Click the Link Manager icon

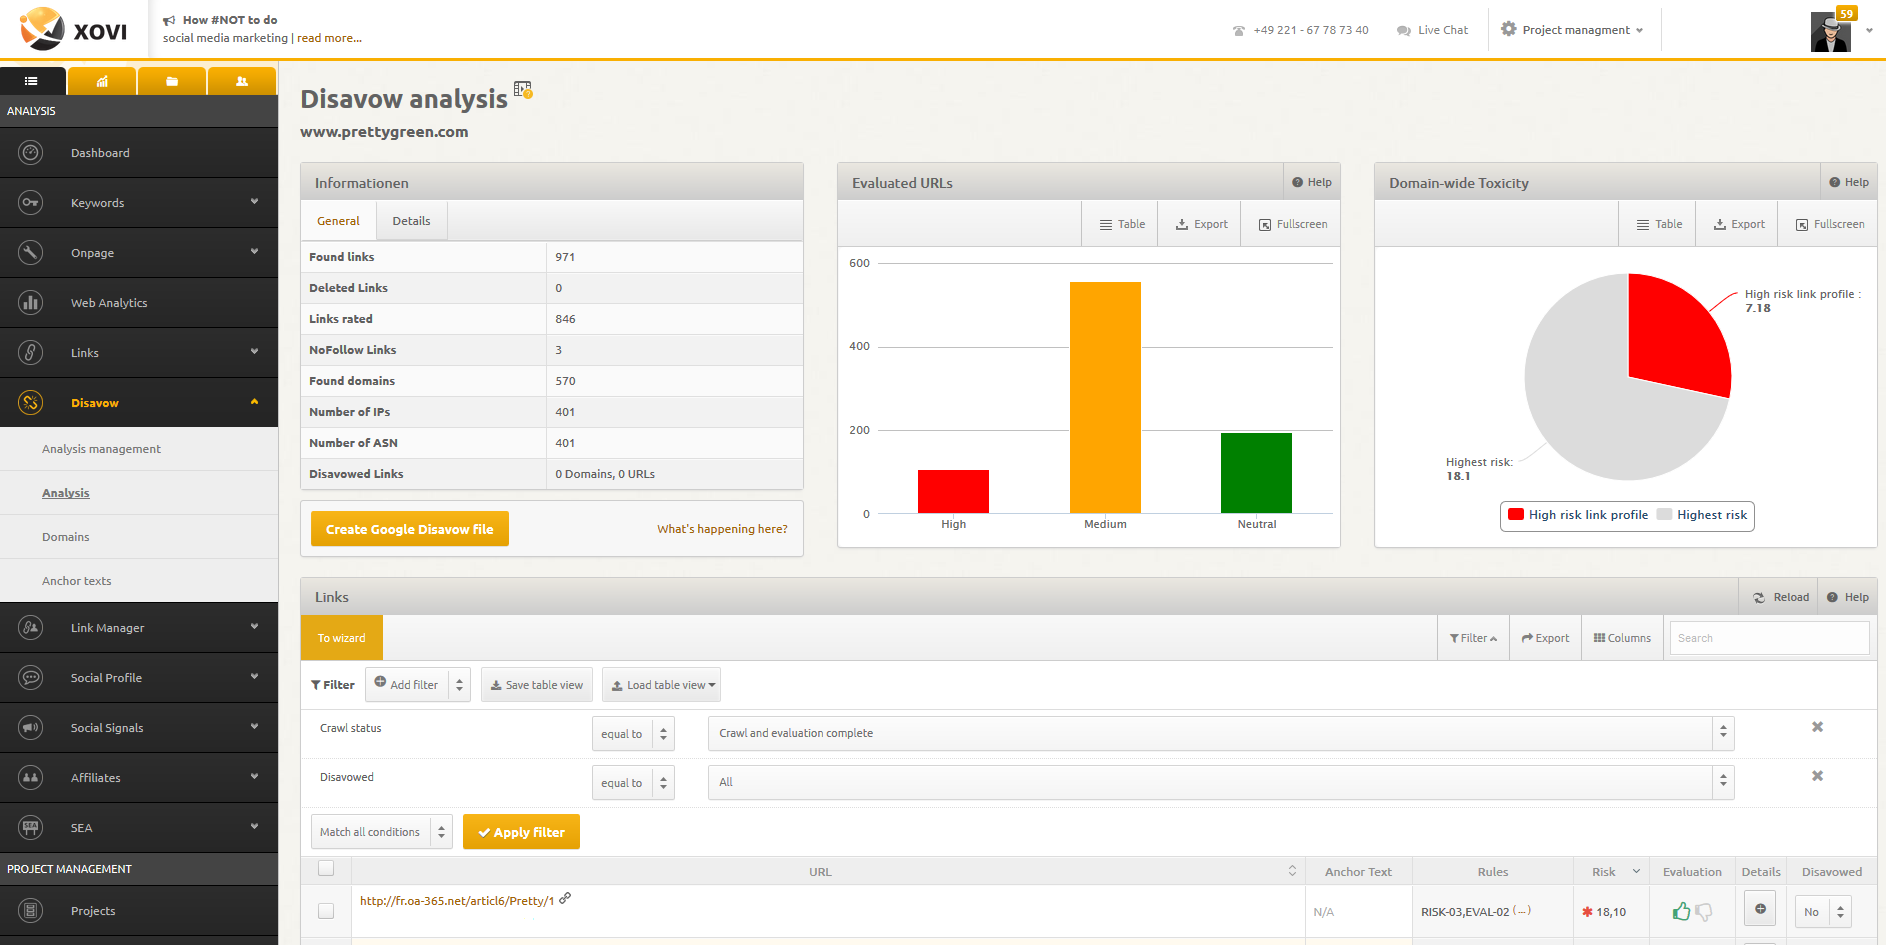31,628
